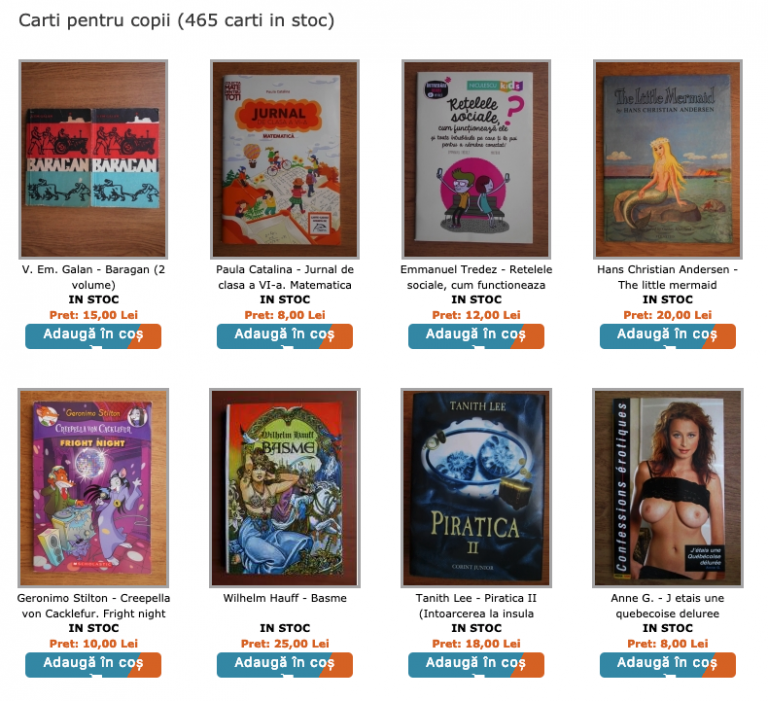
Task: Add Anne G. book to cart
Action: pos(668,665)
